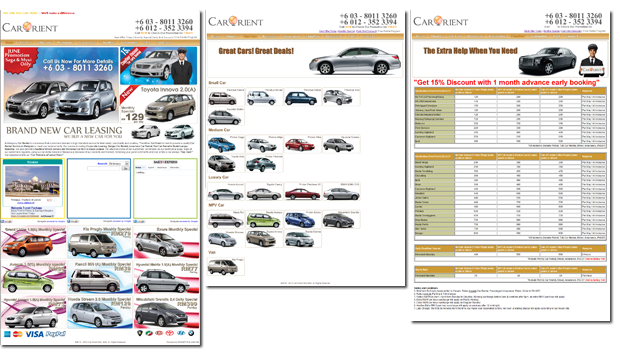Click the Toyota Innova 2.0(A) promotion banner
The height and width of the screenshot is (360, 620).
pos(159,104)
